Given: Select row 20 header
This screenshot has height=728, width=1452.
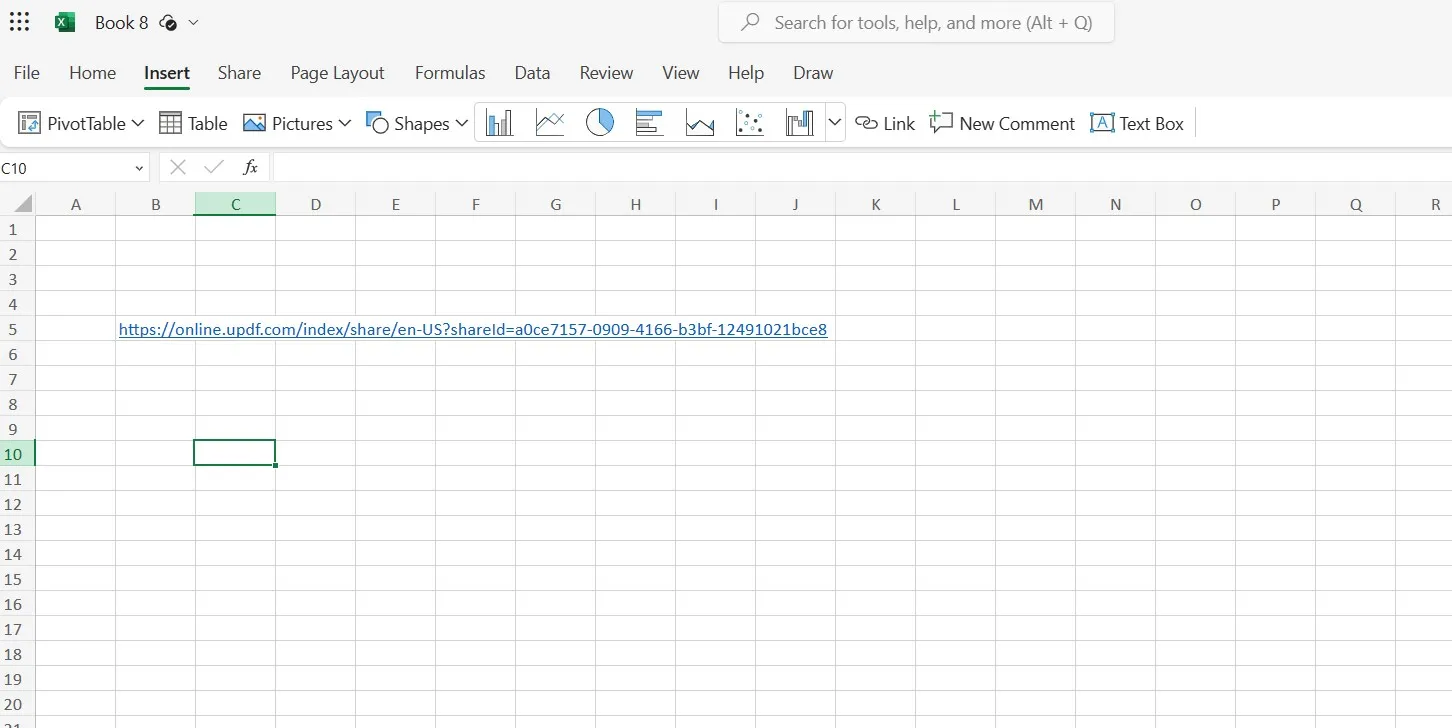Looking at the screenshot, I should [x=16, y=704].
